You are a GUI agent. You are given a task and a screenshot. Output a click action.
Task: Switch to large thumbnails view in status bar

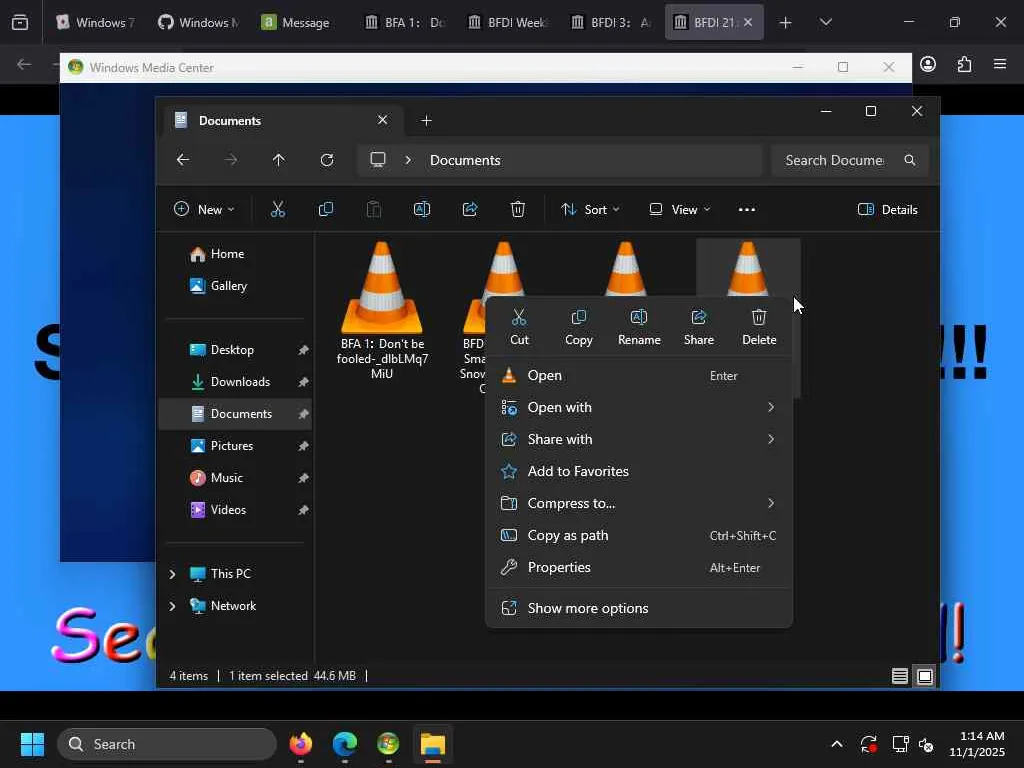coord(925,677)
